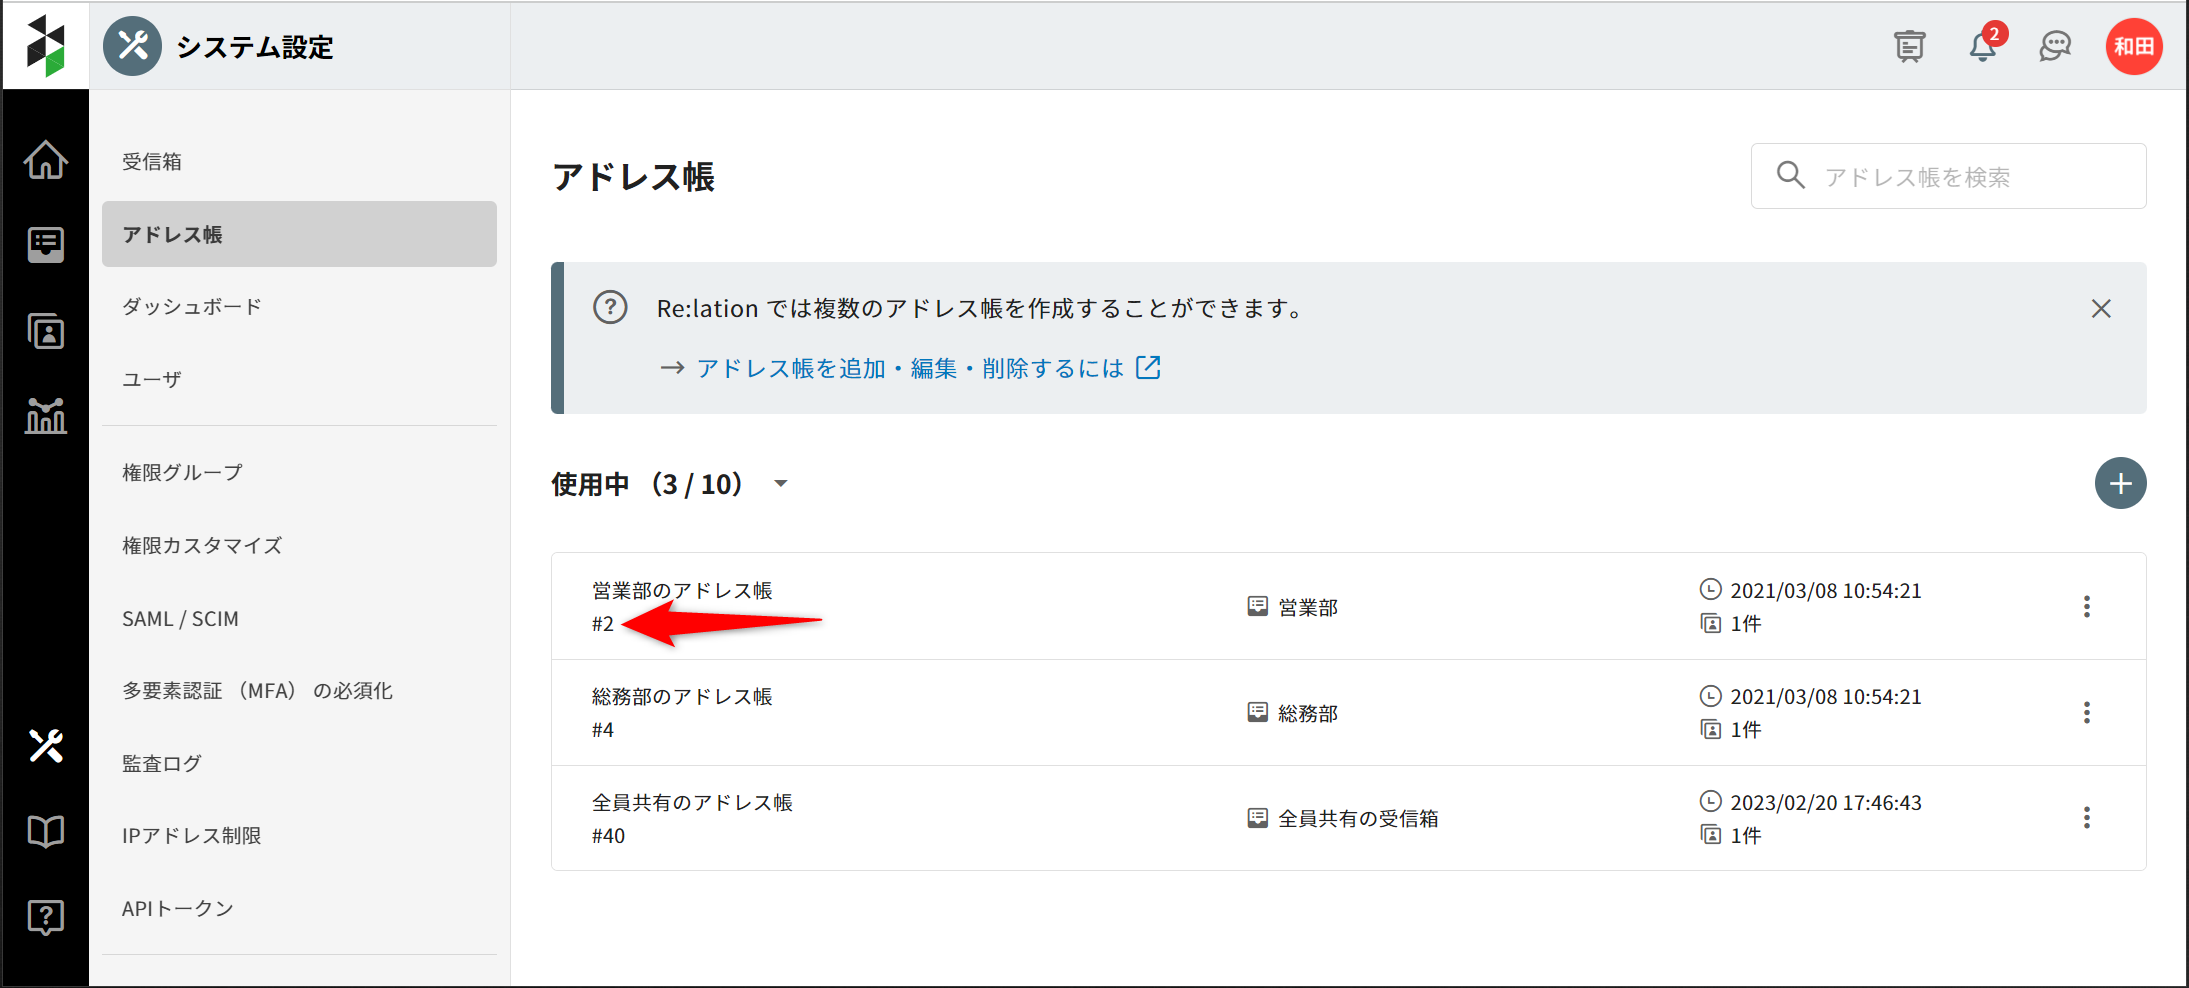Open the アドレス帳を追加・編集・削除するには link
Viewport: 2189px width, 988px height.
coord(910,369)
